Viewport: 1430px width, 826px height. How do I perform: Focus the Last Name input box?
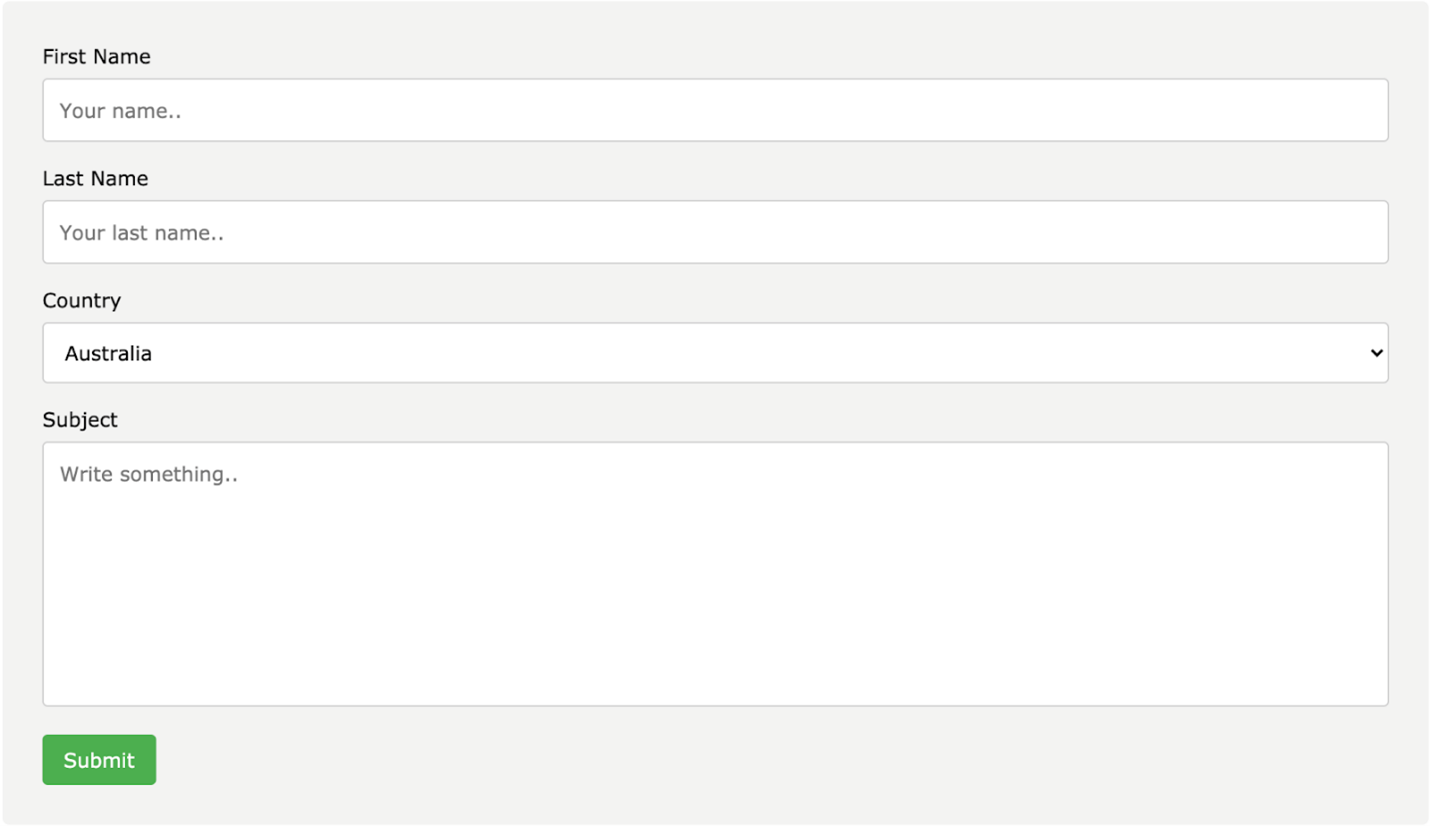(x=715, y=232)
